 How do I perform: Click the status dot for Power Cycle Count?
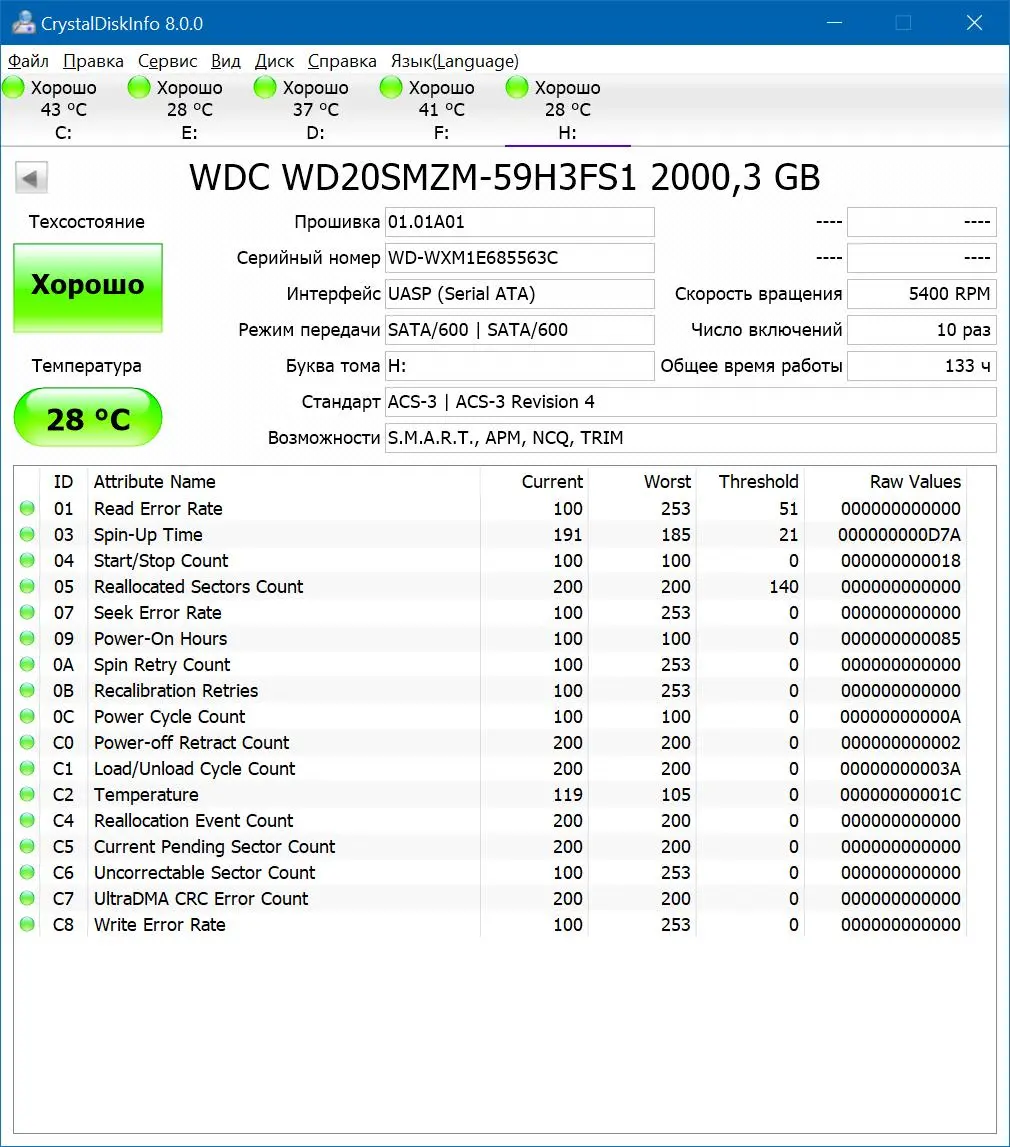pyautogui.click(x=27, y=716)
